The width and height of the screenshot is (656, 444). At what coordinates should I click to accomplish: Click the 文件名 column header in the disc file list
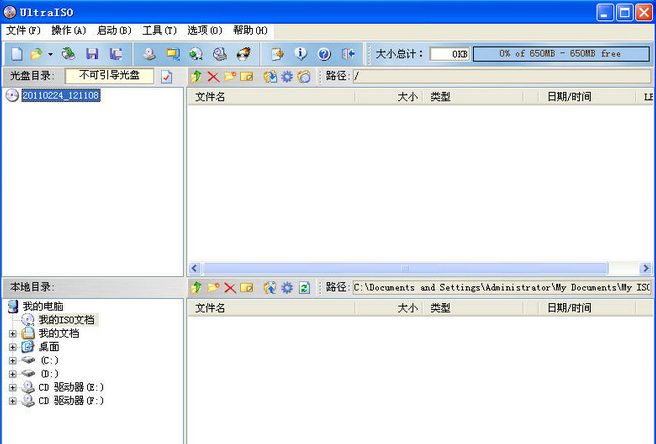[x=210, y=97]
